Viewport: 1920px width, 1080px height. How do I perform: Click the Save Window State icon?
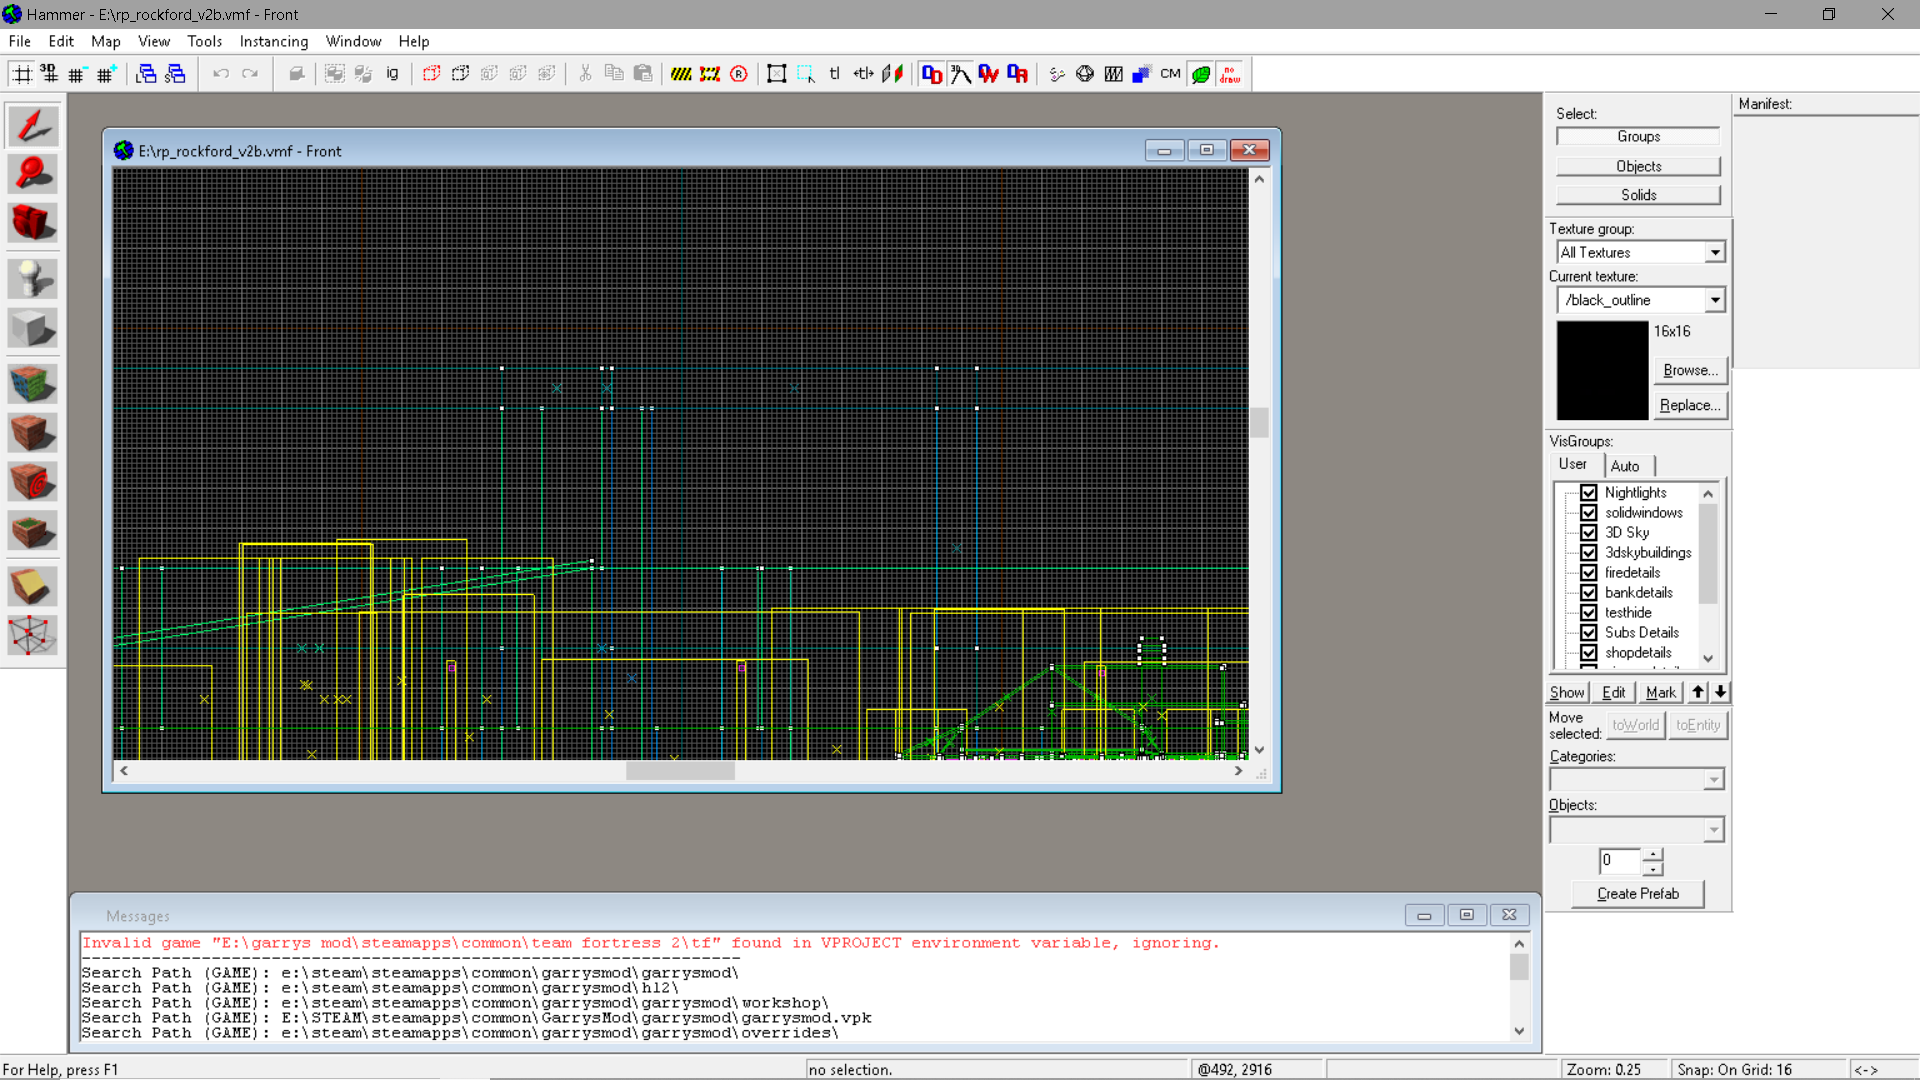pos(175,74)
